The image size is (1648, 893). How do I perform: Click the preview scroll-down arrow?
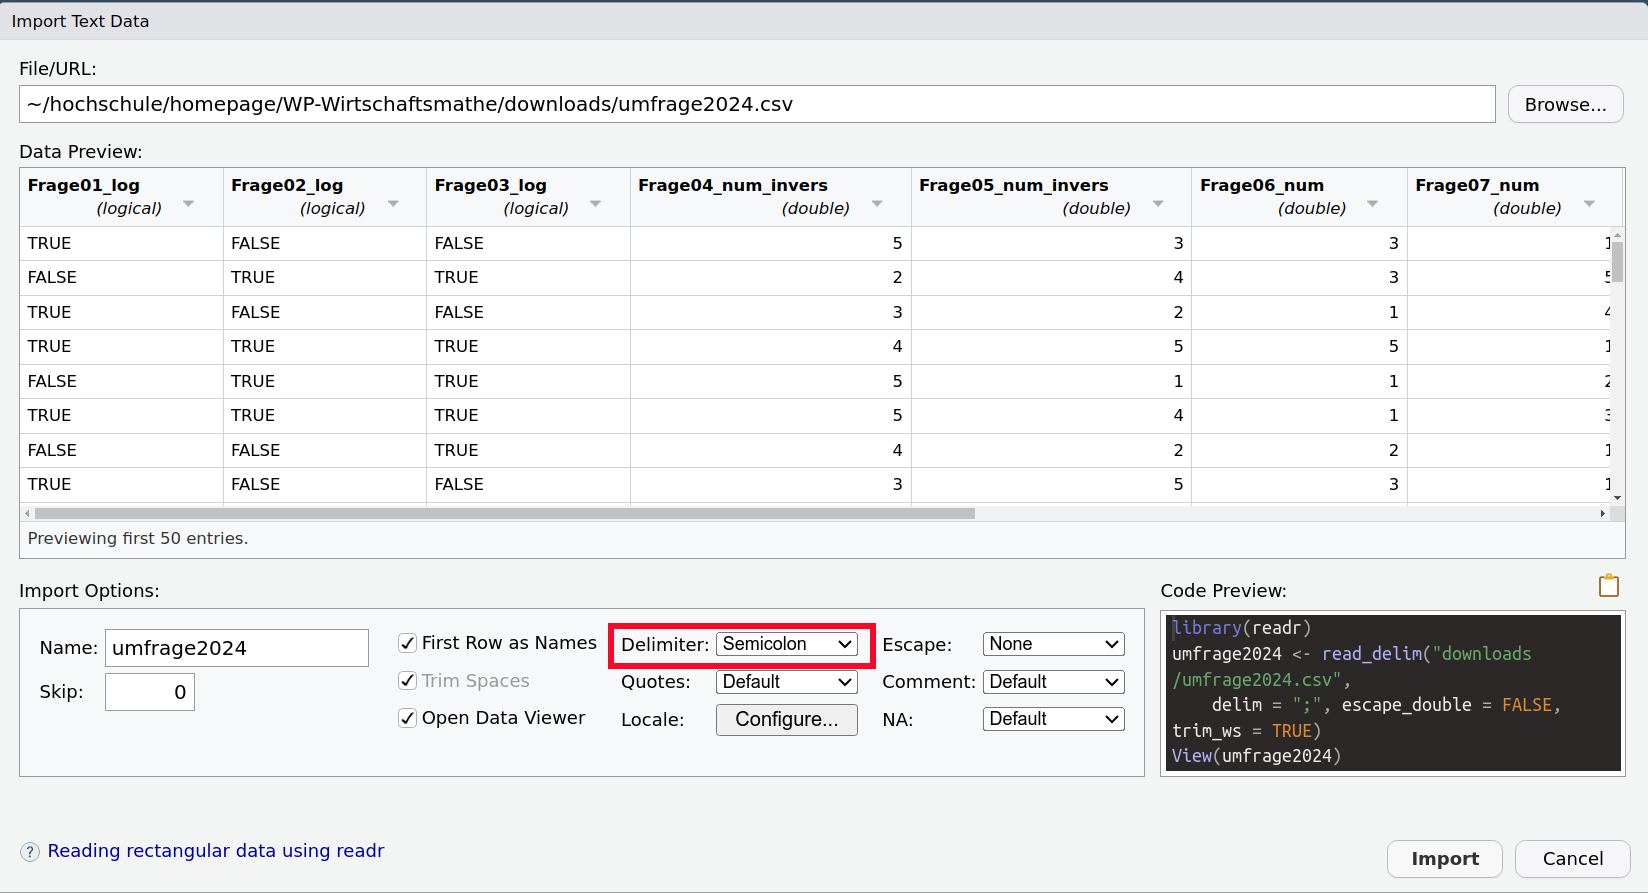coord(1617,497)
